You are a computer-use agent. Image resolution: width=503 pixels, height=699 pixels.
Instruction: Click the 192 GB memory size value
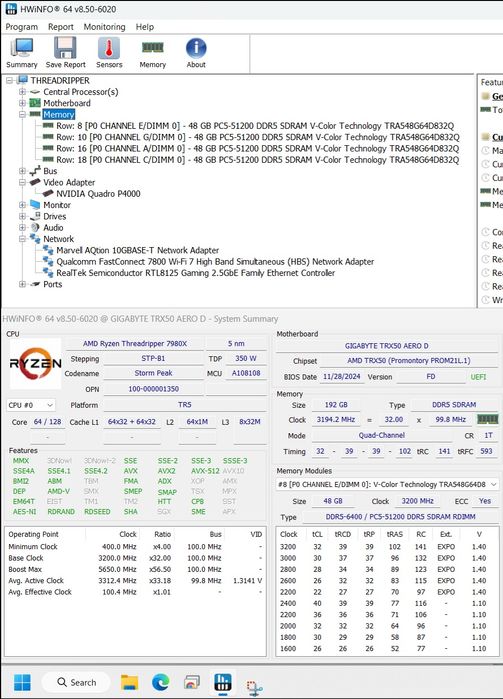pos(336,405)
